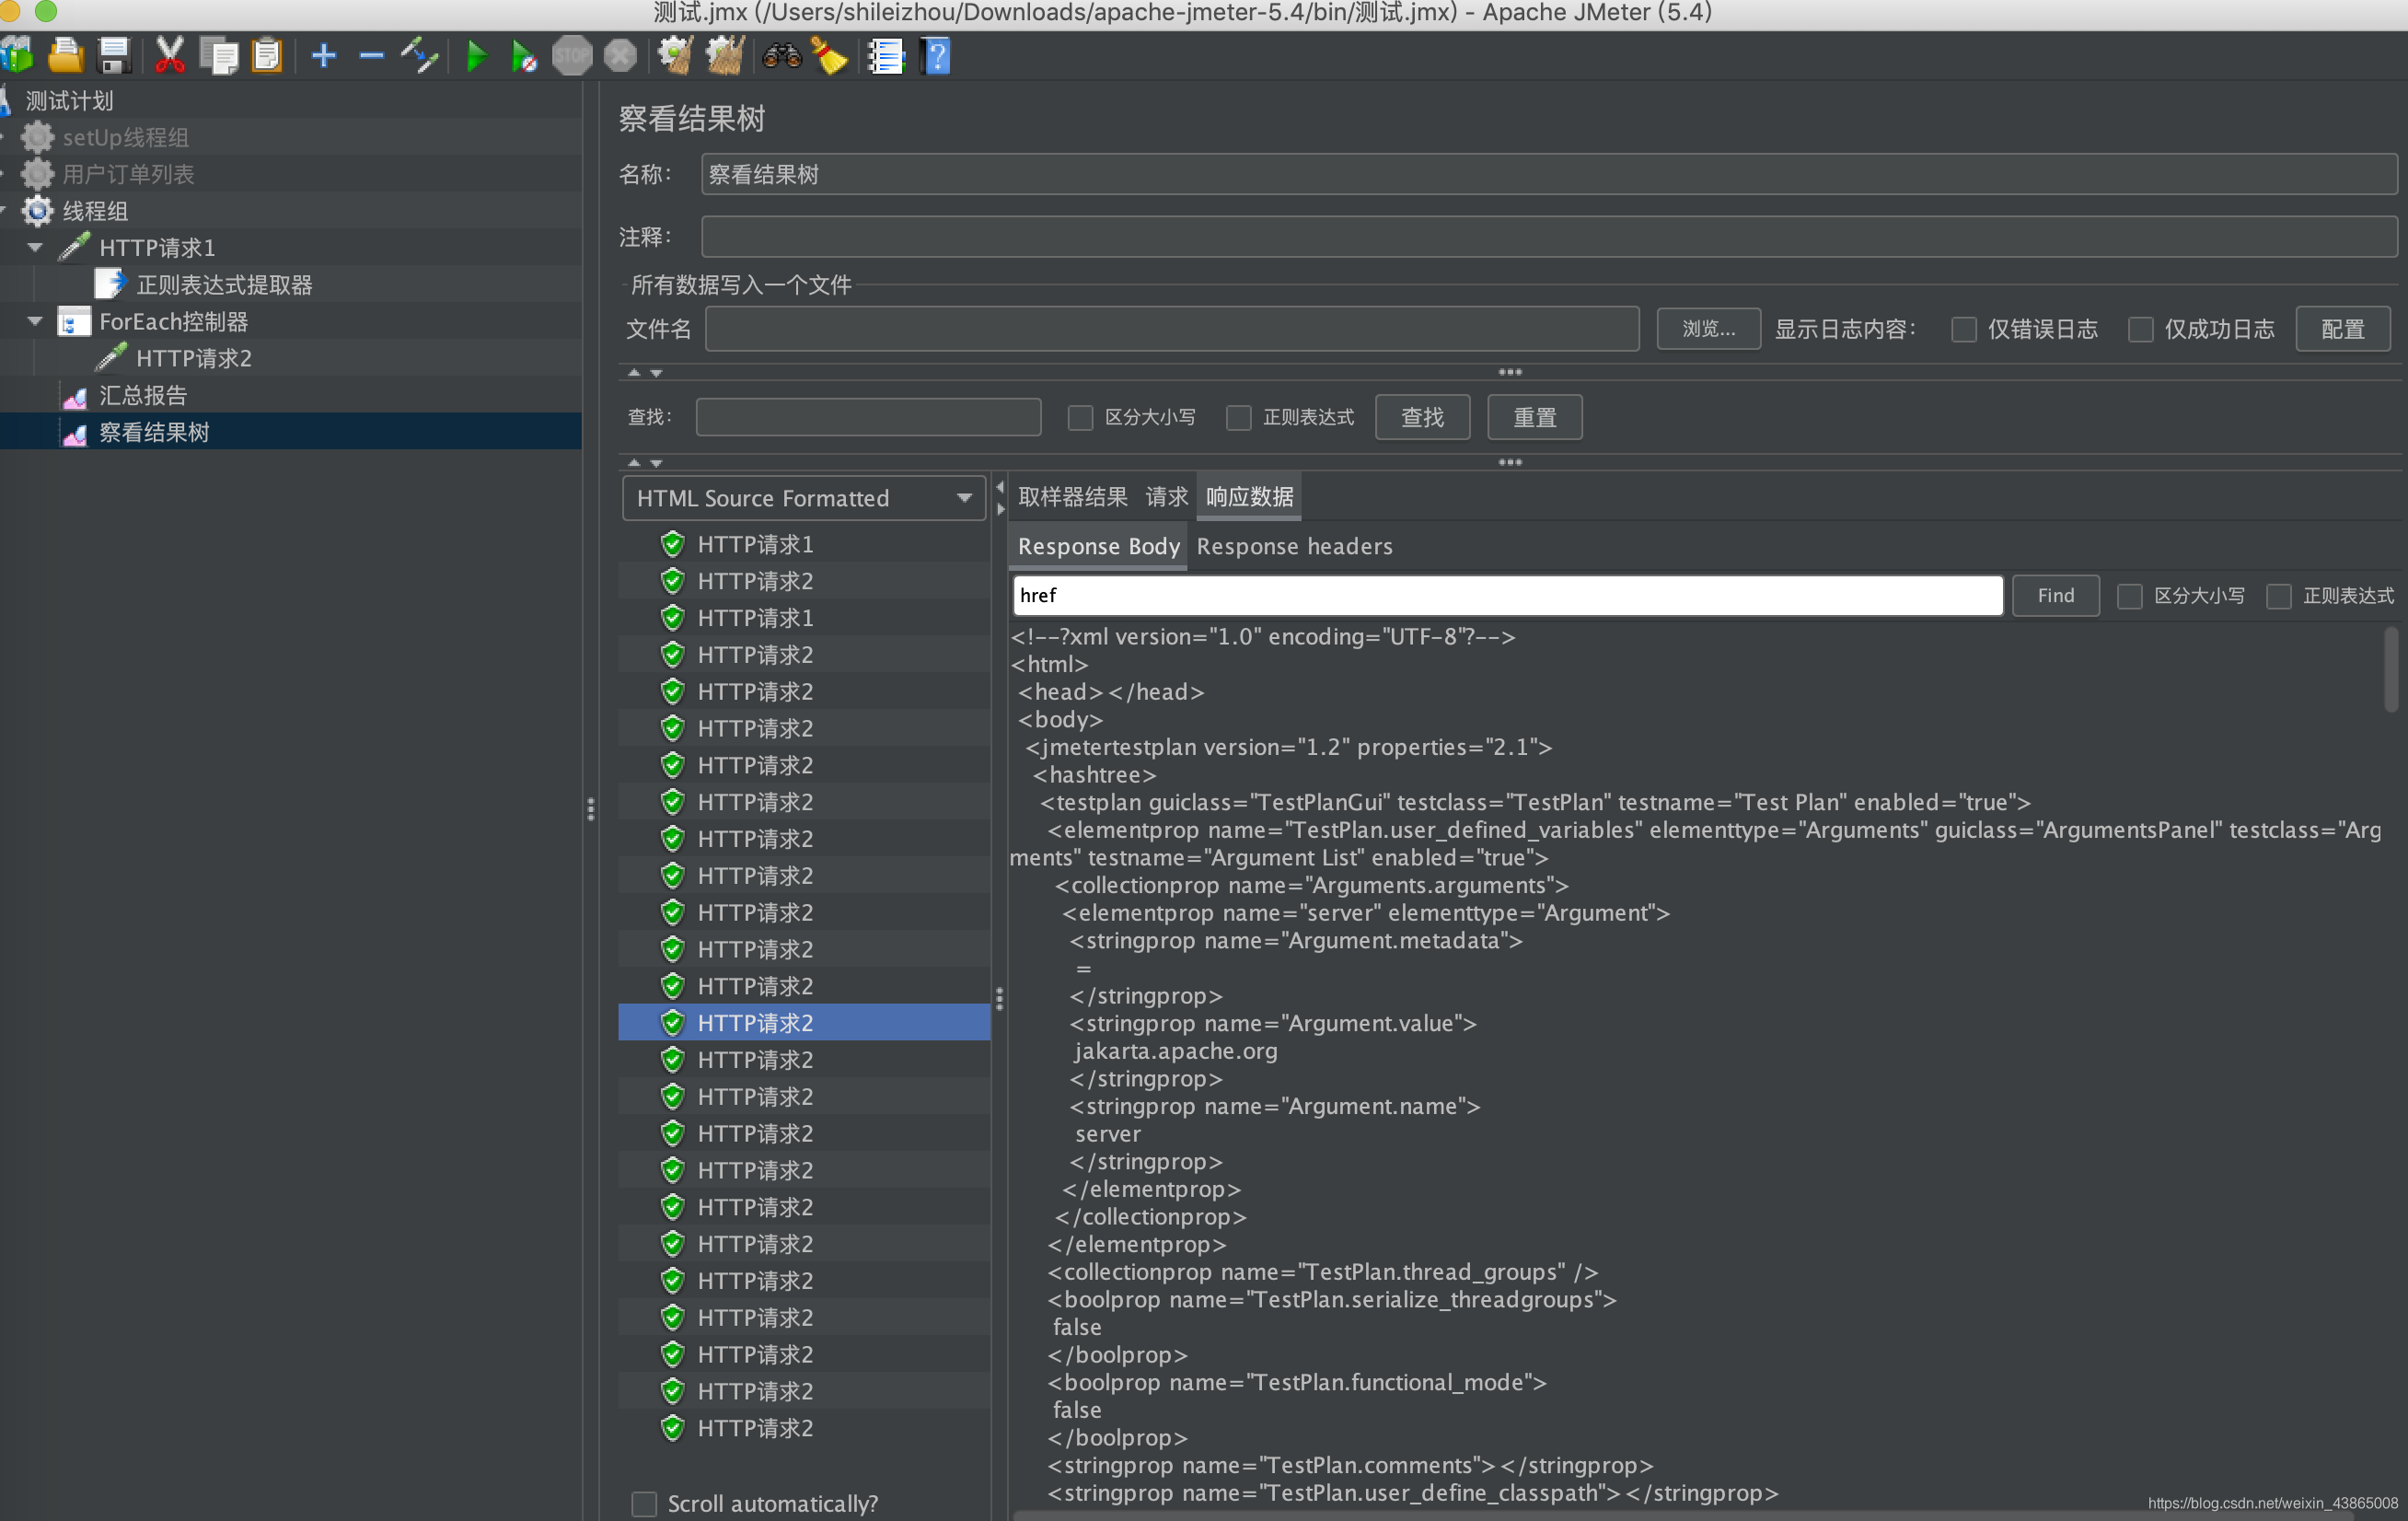The image size is (2408, 1521).
Task: Click the Save floppy disk icon
Action: [x=115, y=56]
